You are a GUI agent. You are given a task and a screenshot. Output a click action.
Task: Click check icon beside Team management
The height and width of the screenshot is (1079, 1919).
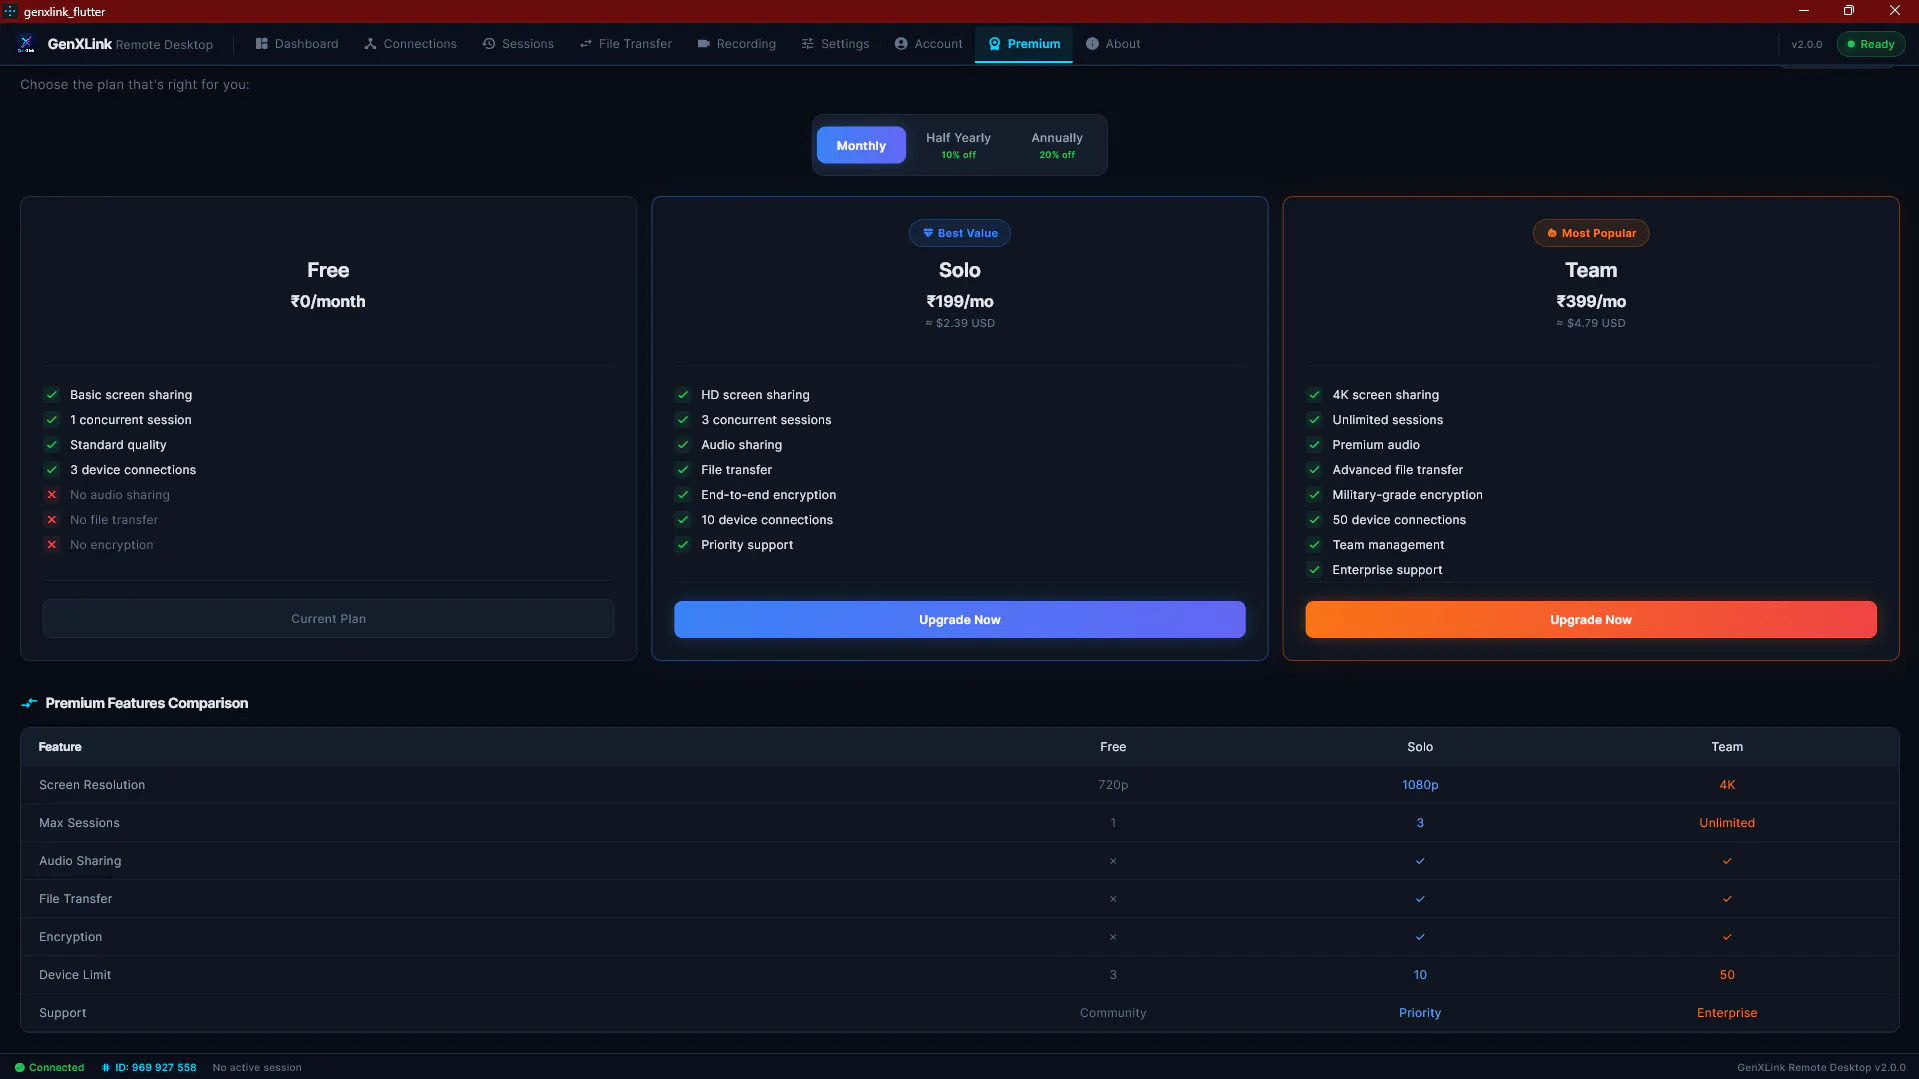[1314, 545]
